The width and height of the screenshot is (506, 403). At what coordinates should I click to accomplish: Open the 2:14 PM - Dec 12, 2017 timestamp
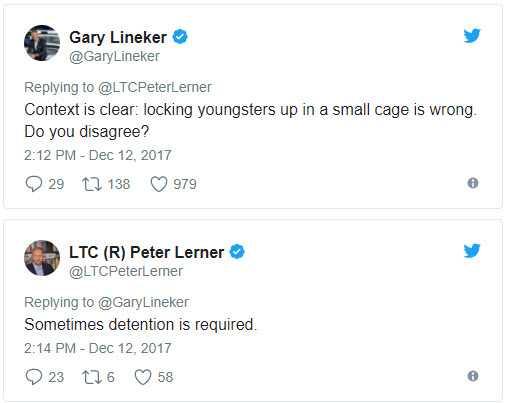click(x=98, y=348)
